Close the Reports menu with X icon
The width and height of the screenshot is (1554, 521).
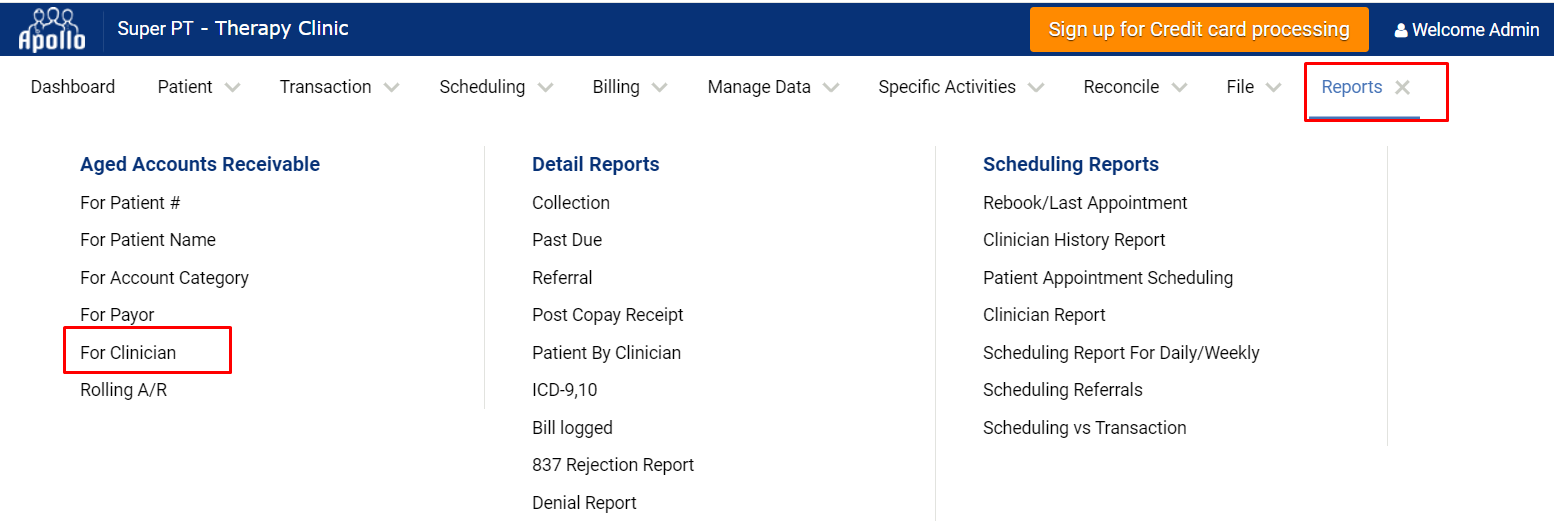pos(1402,88)
